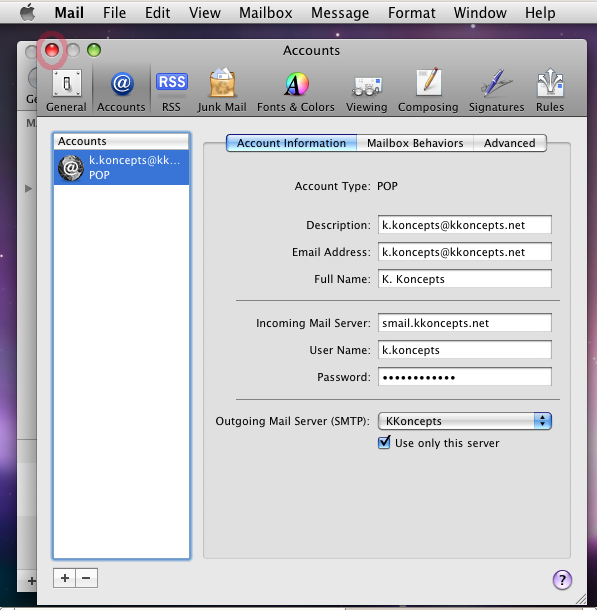Click the User Name text field

pyautogui.click(x=465, y=350)
